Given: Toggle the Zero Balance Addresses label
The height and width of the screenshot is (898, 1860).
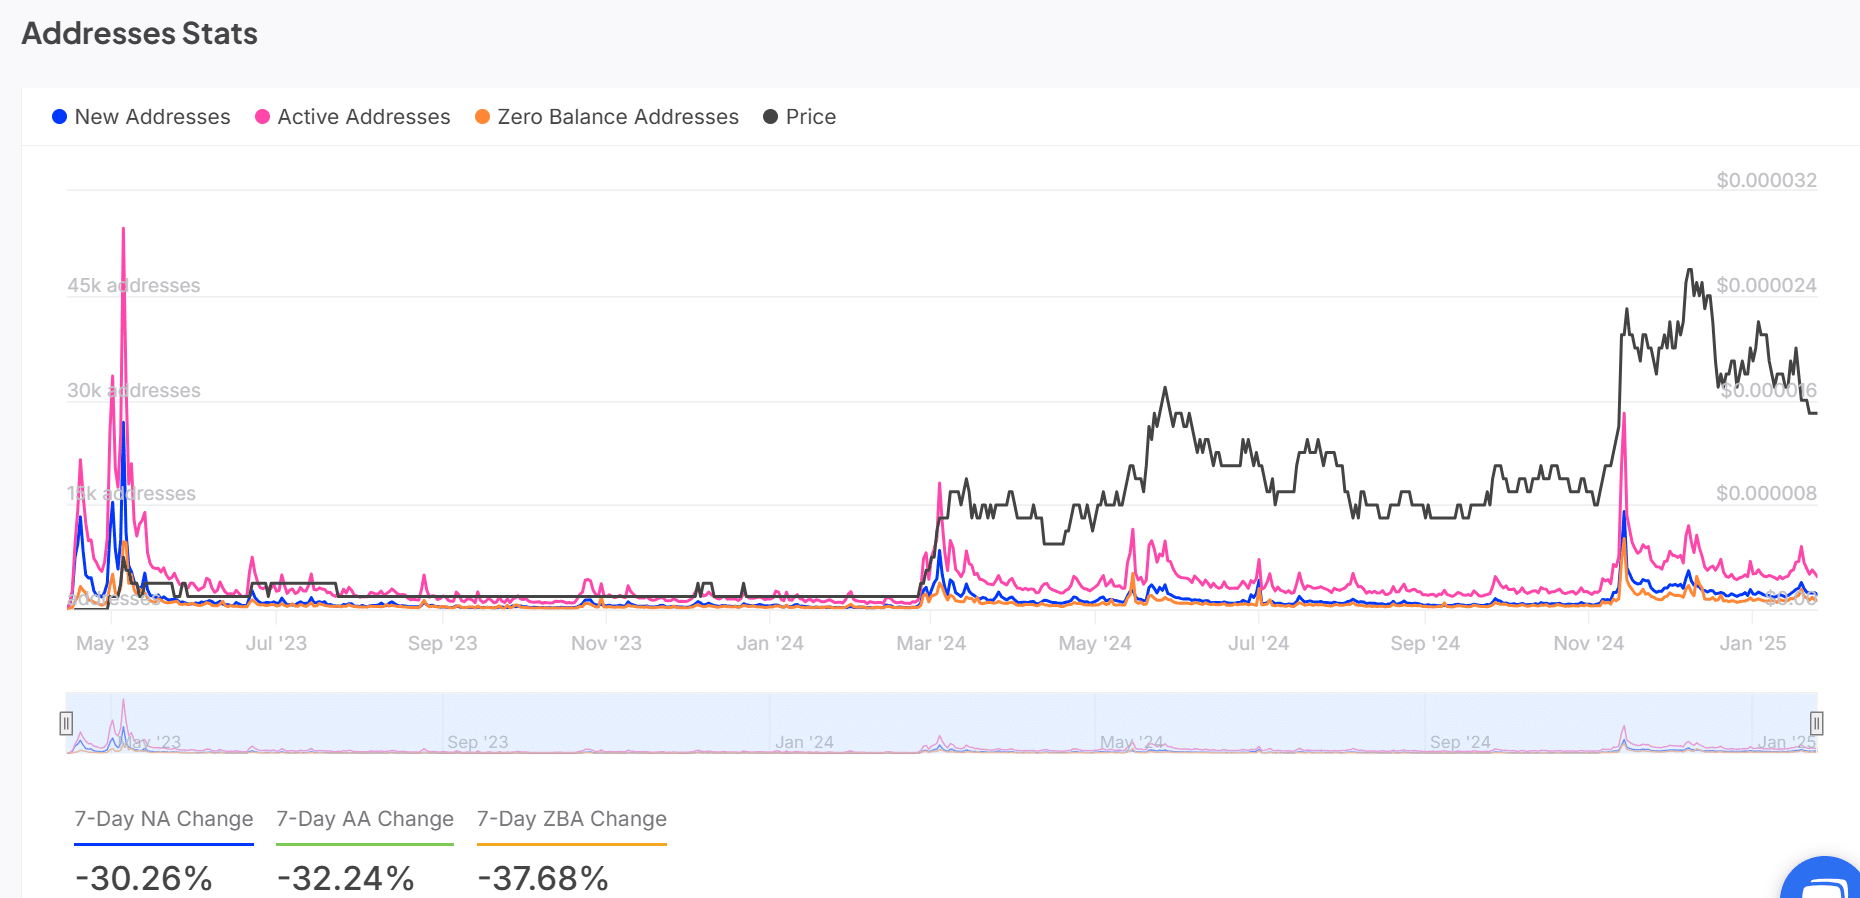Looking at the screenshot, I should point(617,117).
